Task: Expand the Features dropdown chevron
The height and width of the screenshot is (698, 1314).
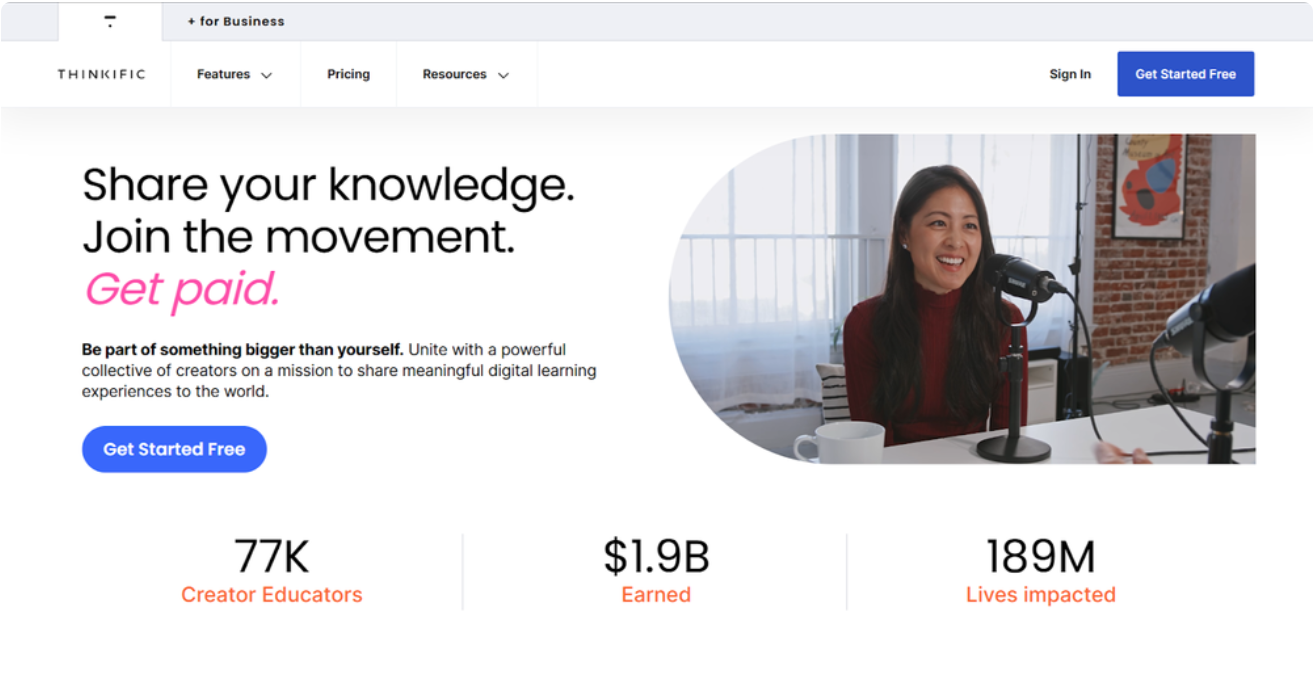Action: pyautogui.click(x=266, y=75)
